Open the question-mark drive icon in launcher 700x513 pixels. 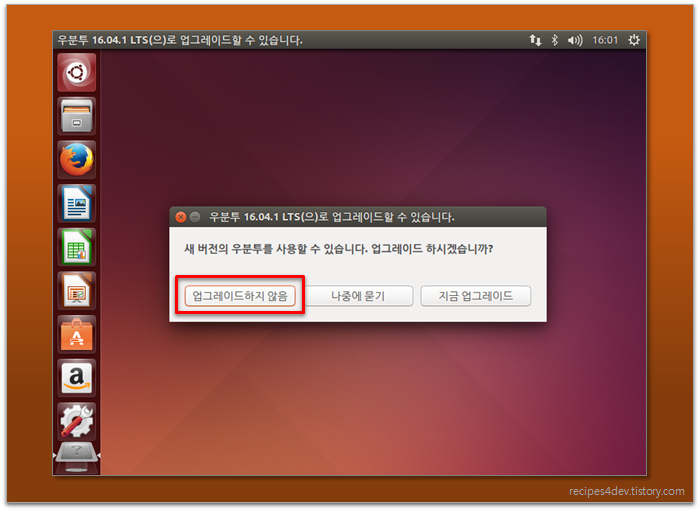point(76,456)
